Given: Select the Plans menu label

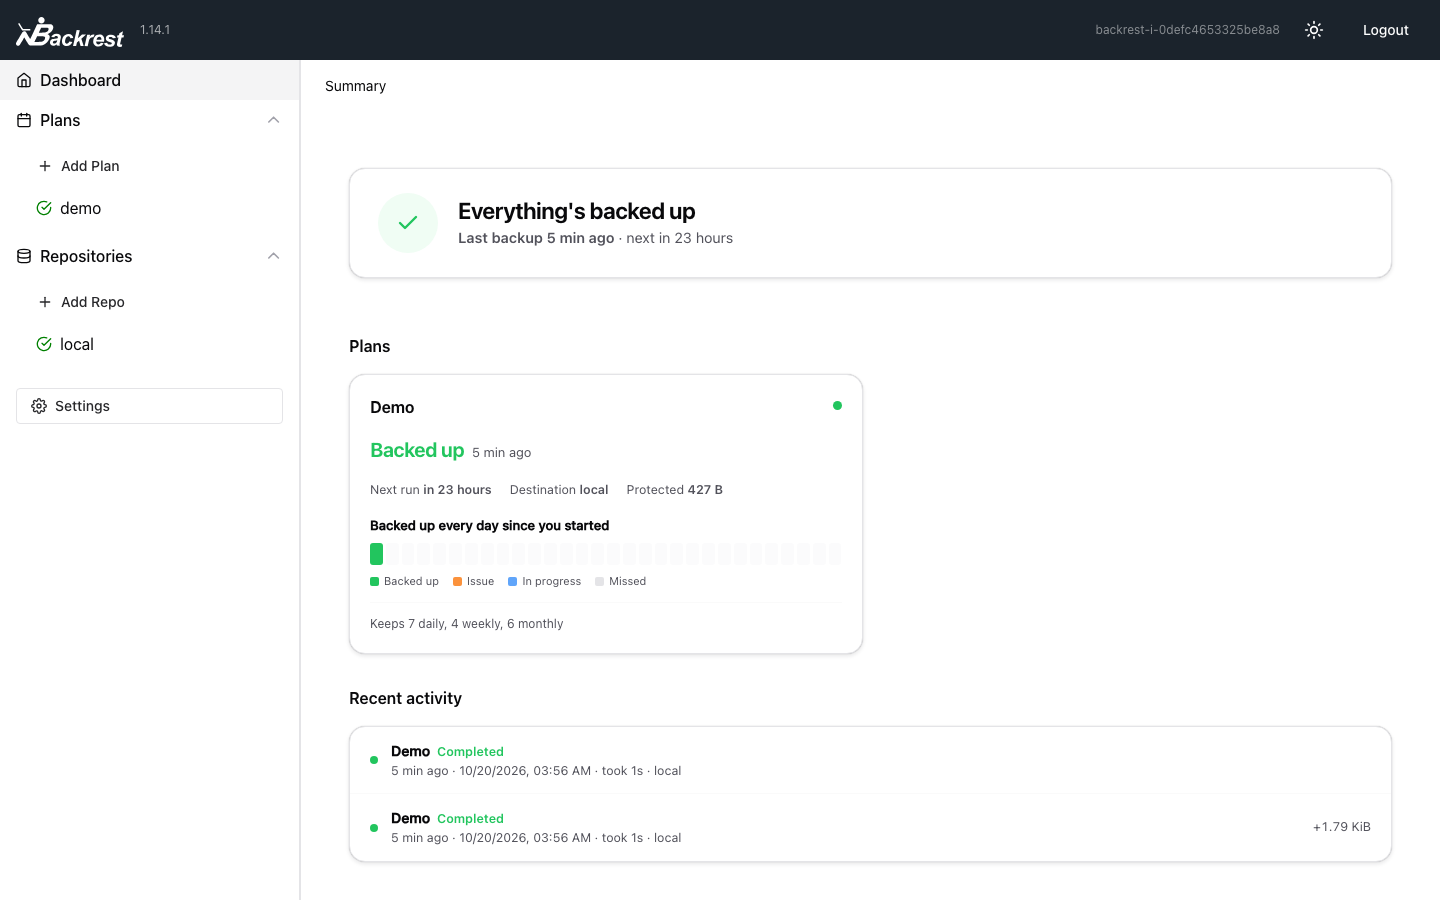Looking at the screenshot, I should [60, 120].
